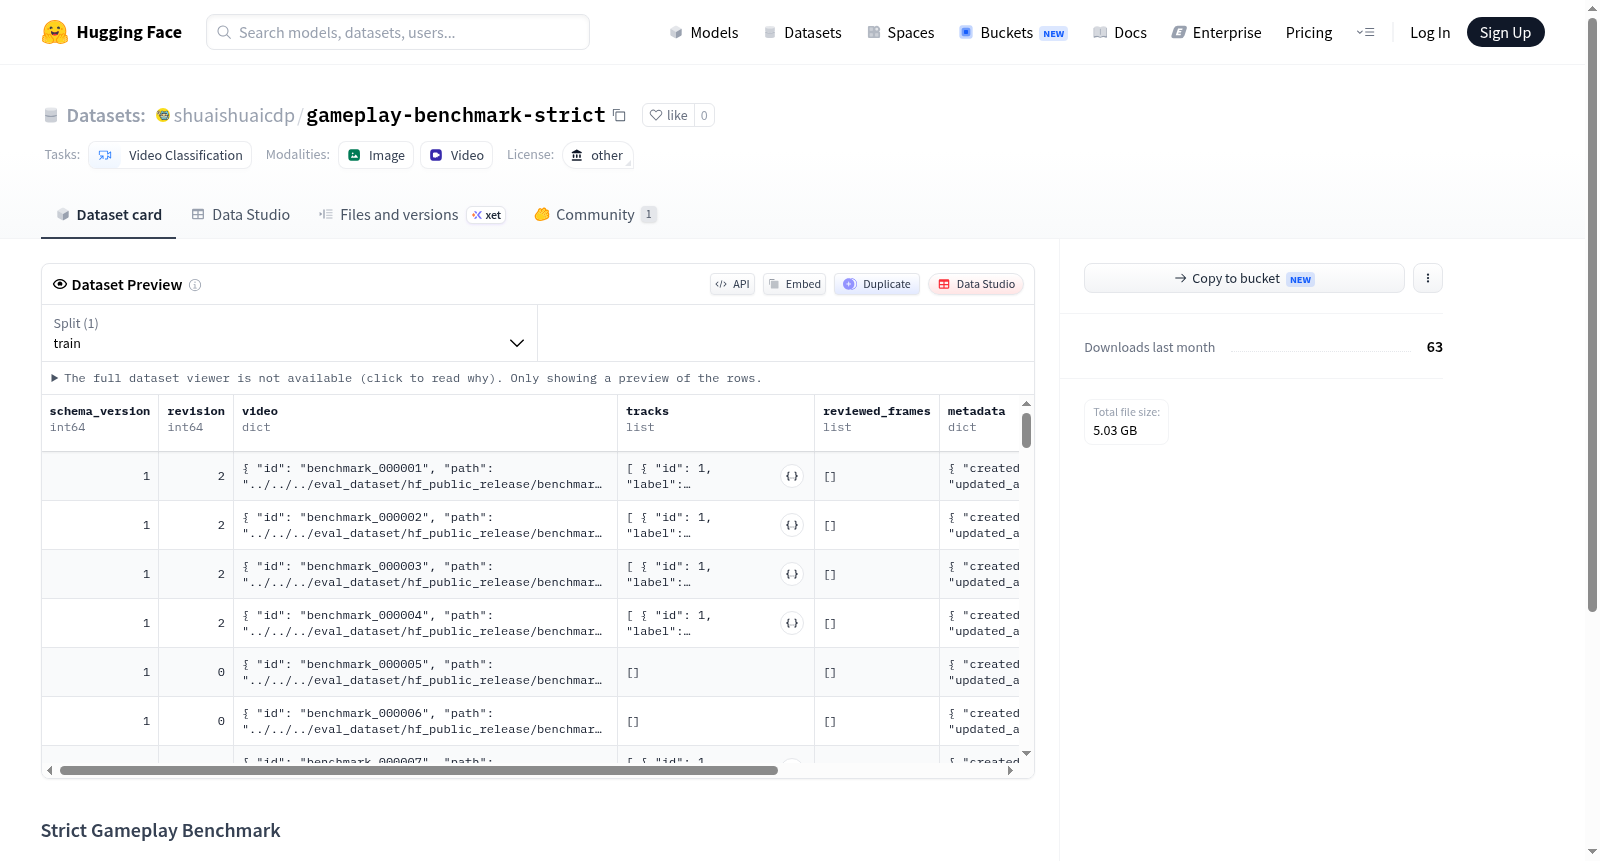1600x861 pixels.
Task: Click the table horizontal scrollbar
Action: tap(419, 770)
